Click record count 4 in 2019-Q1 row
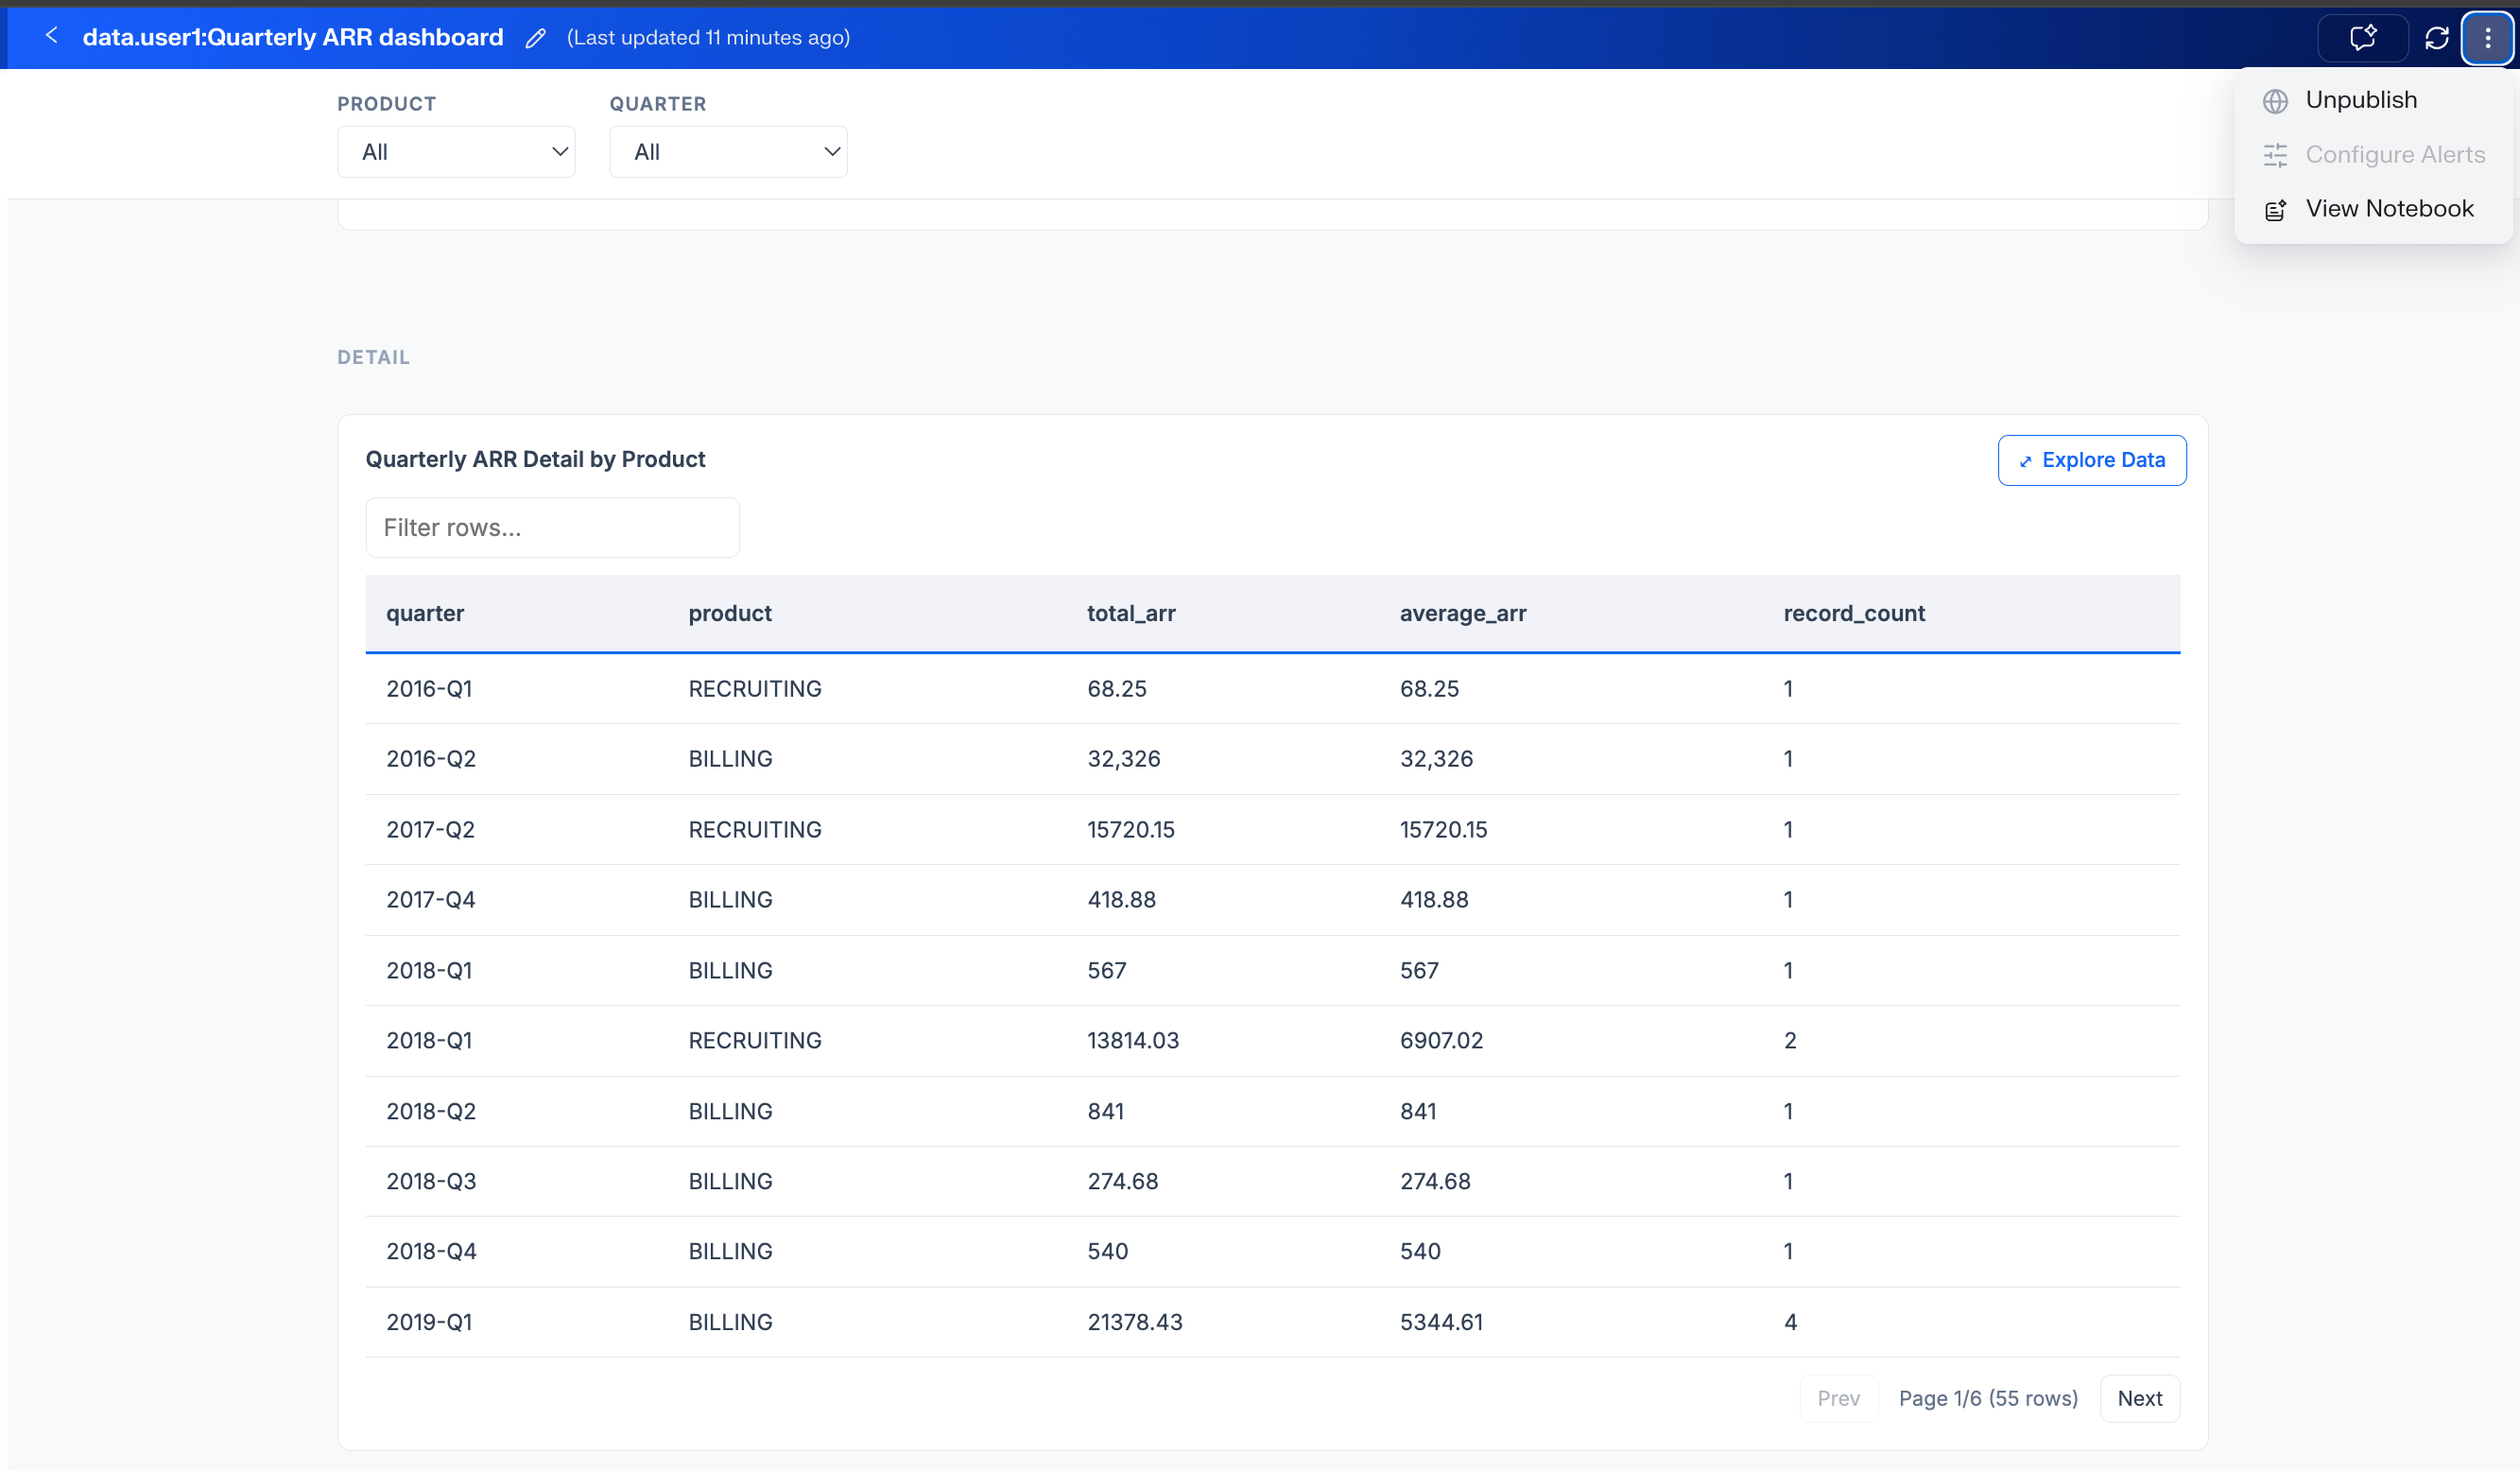The image size is (2520, 1471). 1790,1322
